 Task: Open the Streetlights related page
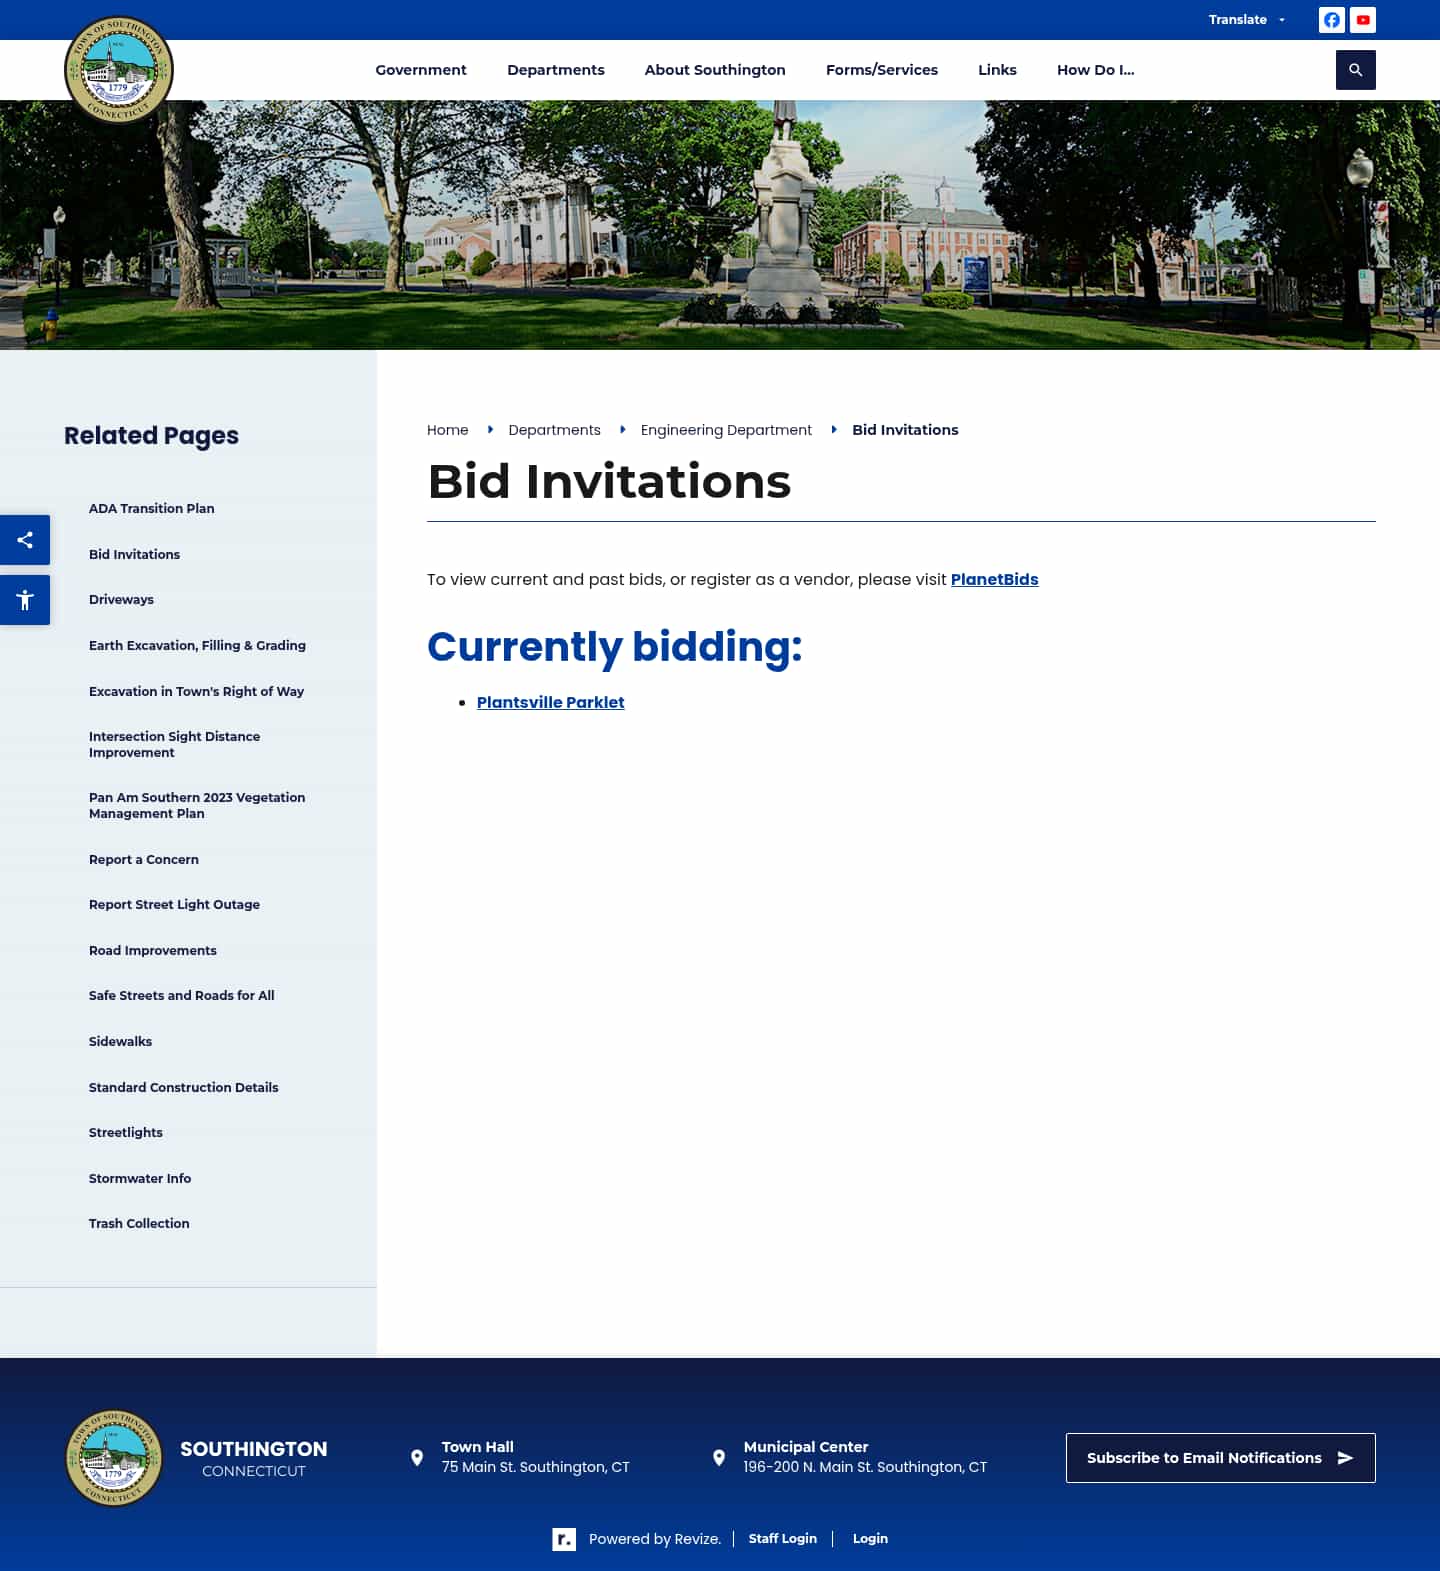126,1132
